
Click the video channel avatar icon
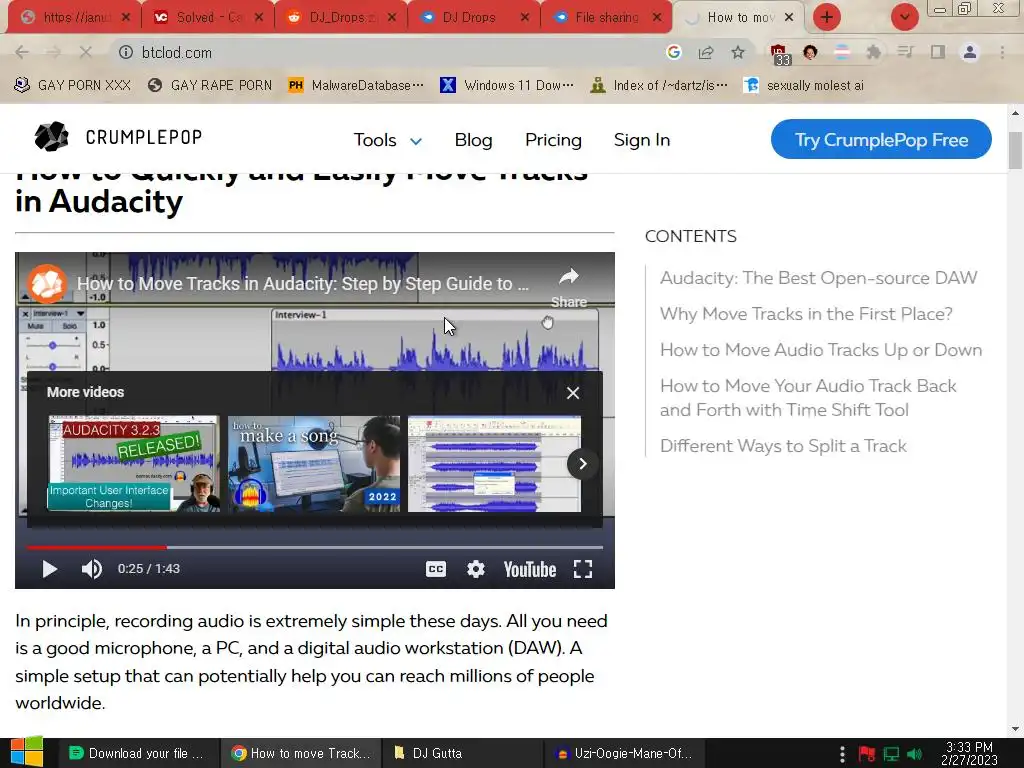[x=46, y=283]
